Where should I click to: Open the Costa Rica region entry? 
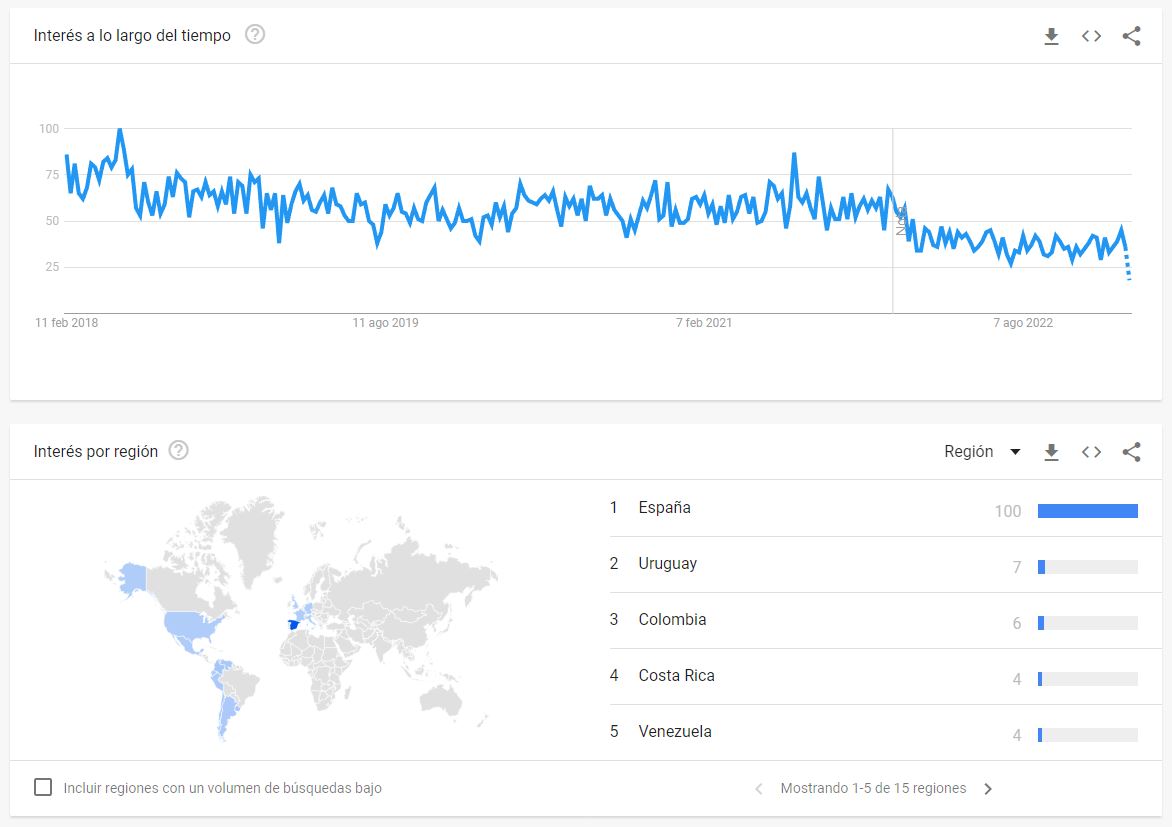(x=676, y=676)
